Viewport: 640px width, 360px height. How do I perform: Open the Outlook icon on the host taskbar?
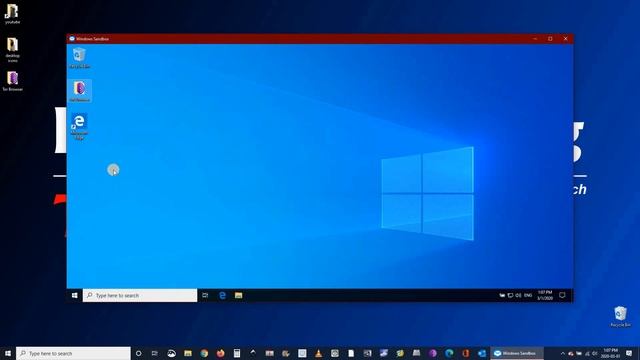tap(482, 353)
